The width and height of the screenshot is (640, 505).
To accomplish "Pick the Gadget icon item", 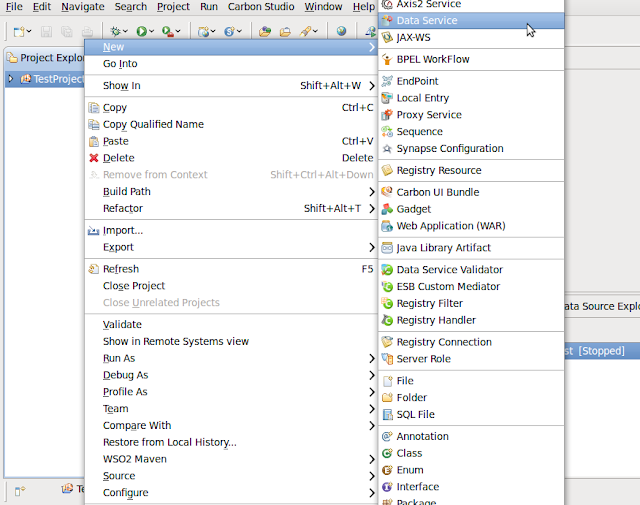I will pyautogui.click(x=471, y=209).
